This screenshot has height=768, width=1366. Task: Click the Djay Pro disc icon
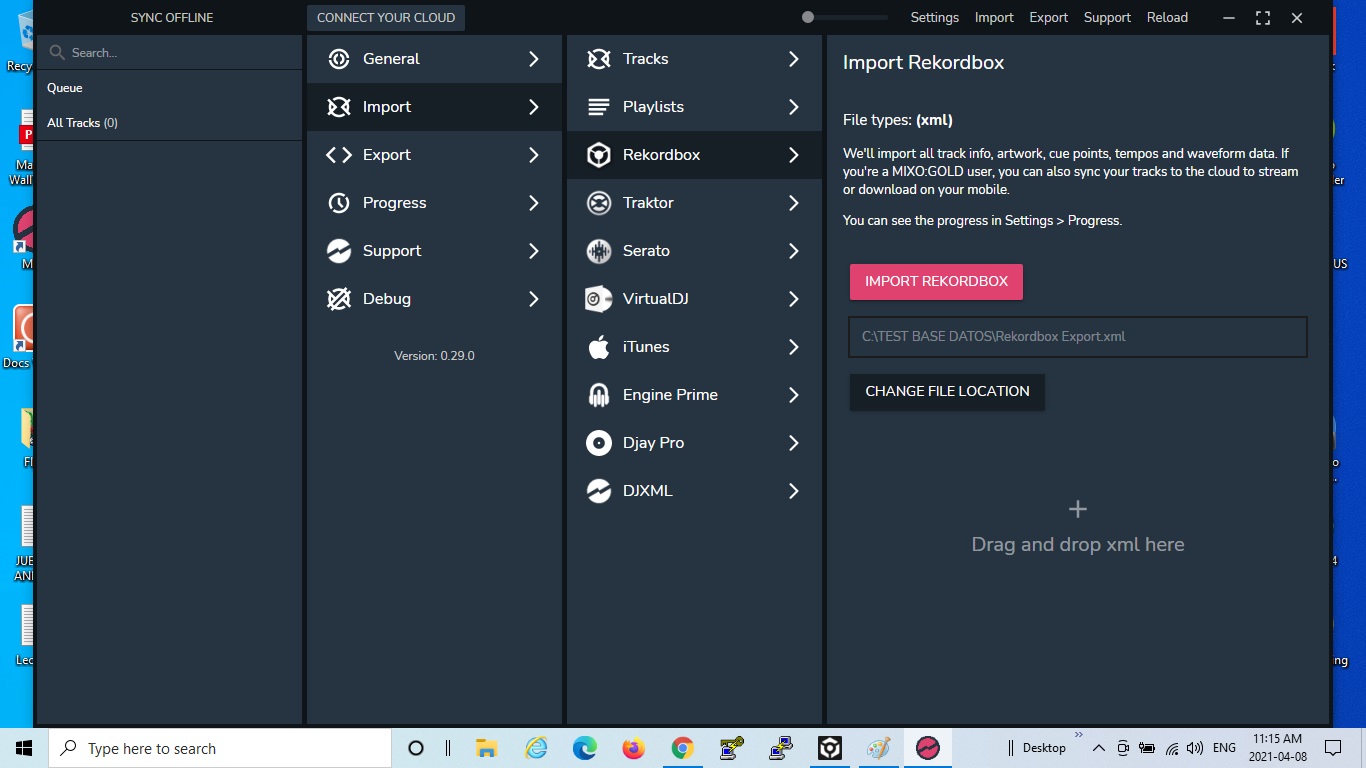(598, 443)
